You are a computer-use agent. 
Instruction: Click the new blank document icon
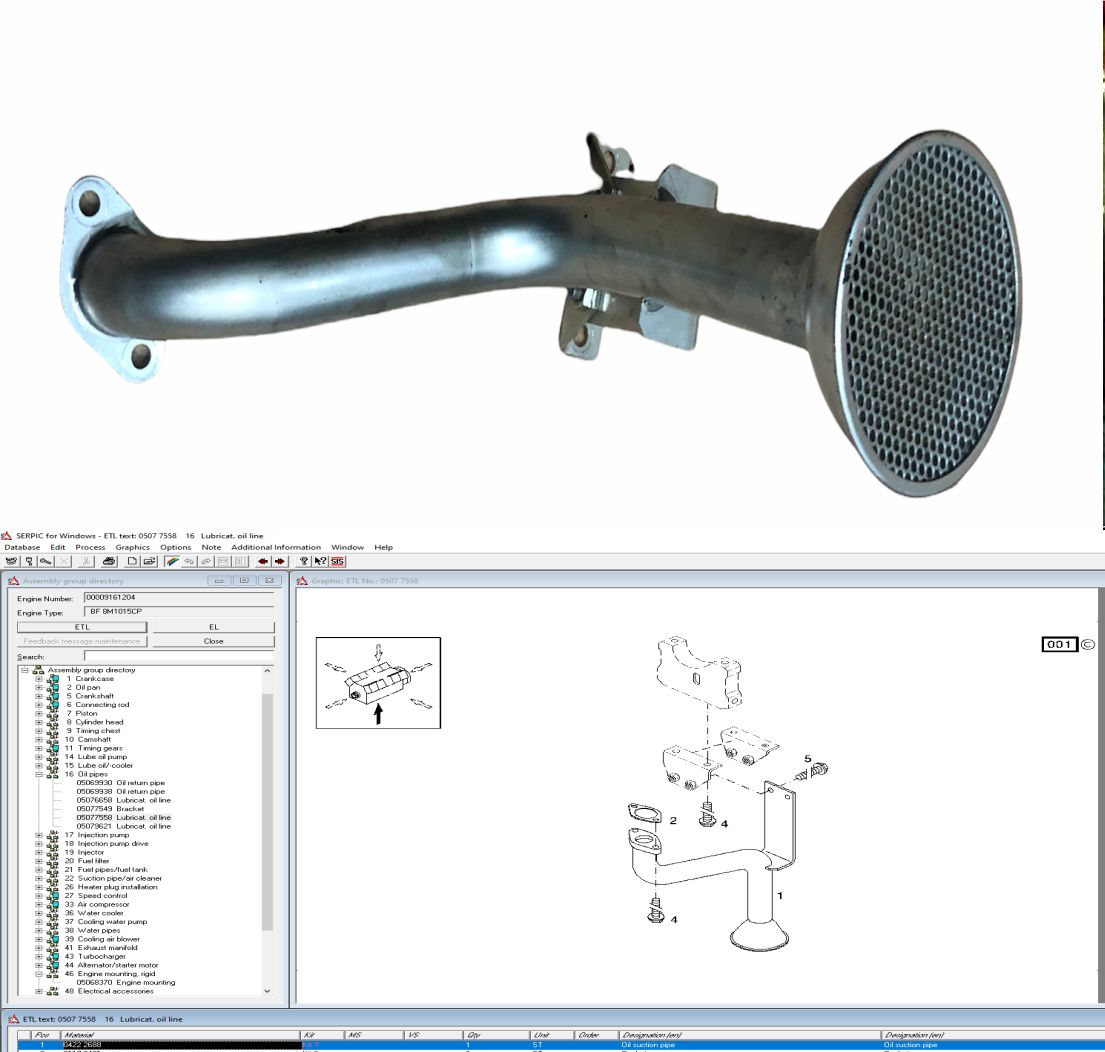pyautogui.click(x=132, y=562)
